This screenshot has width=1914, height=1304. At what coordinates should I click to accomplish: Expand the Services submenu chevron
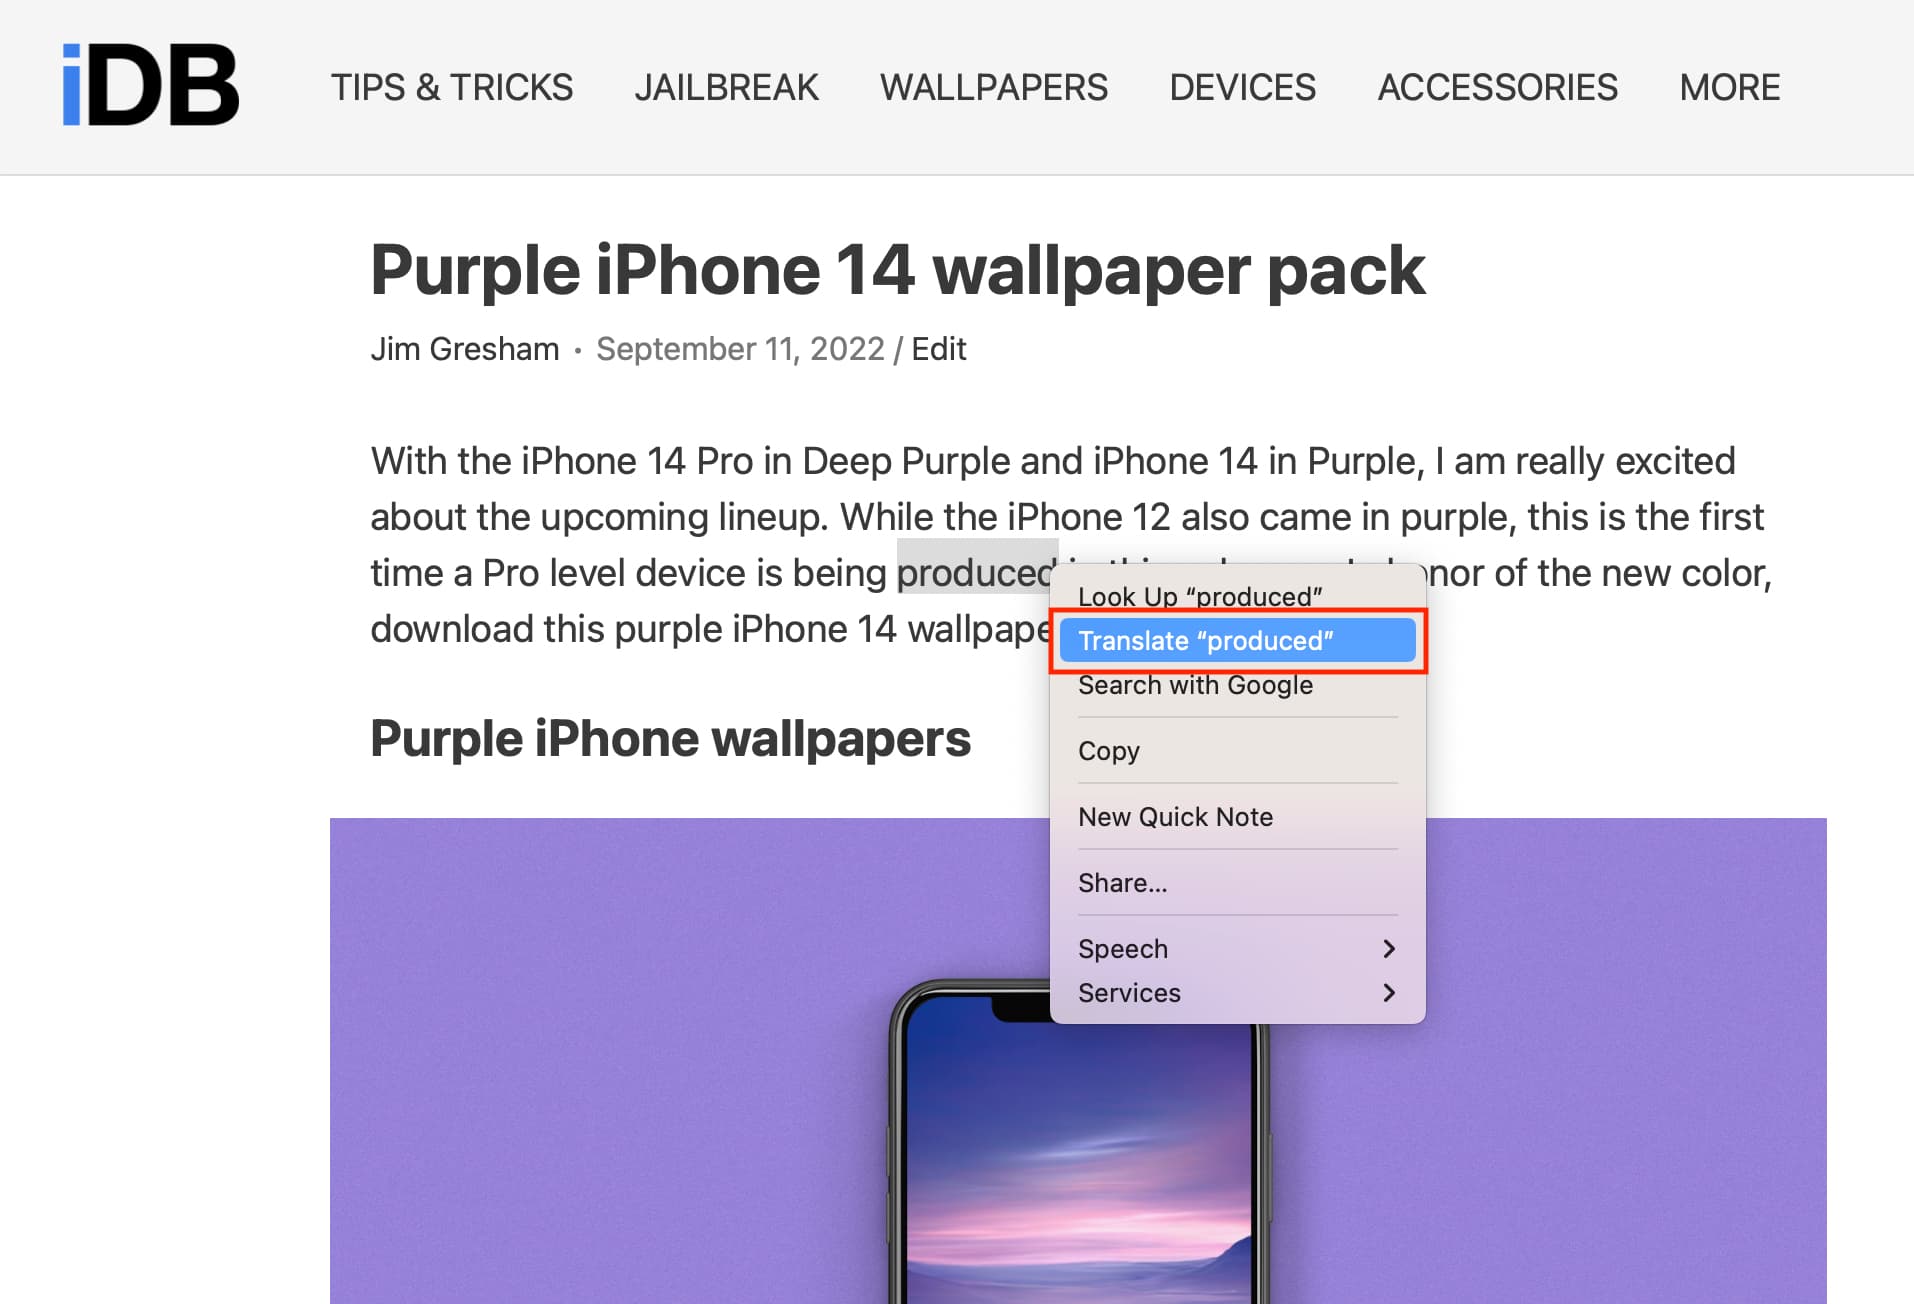1388,992
